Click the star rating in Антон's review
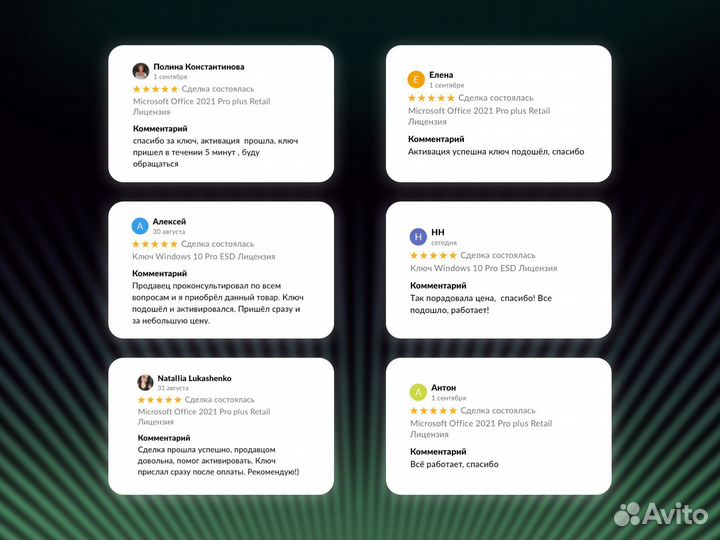Image resolution: width=720 pixels, height=540 pixels. [433, 411]
